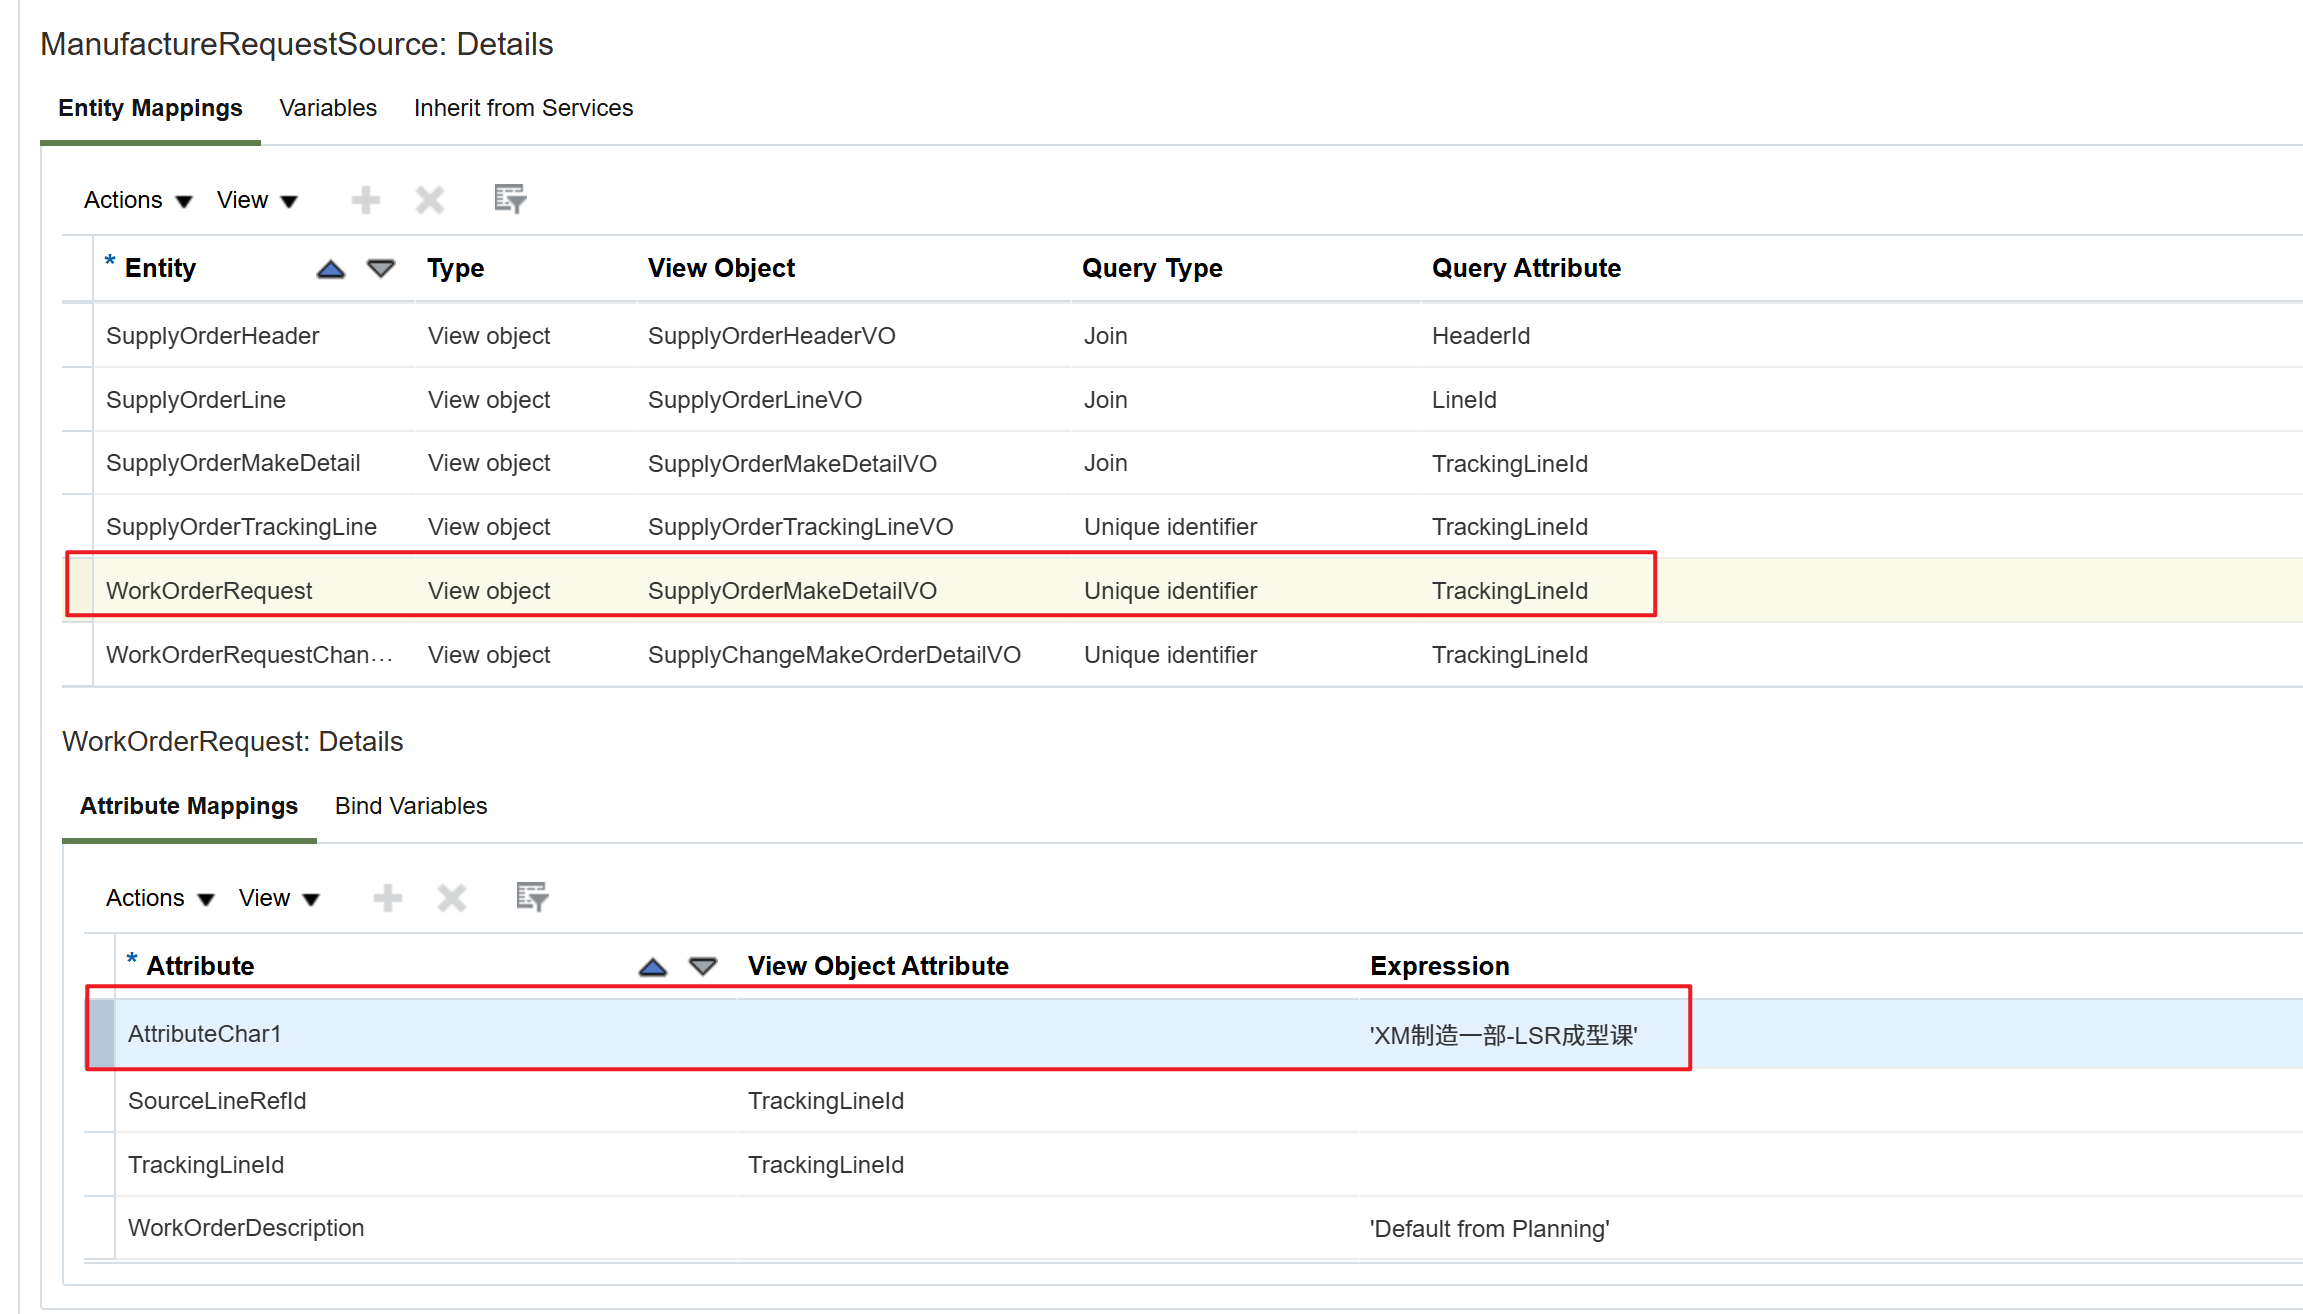The height and width of the screenshot is (1314, 2303).
Task: Open the View menu above the entity table
Action: tap(254, 199)
